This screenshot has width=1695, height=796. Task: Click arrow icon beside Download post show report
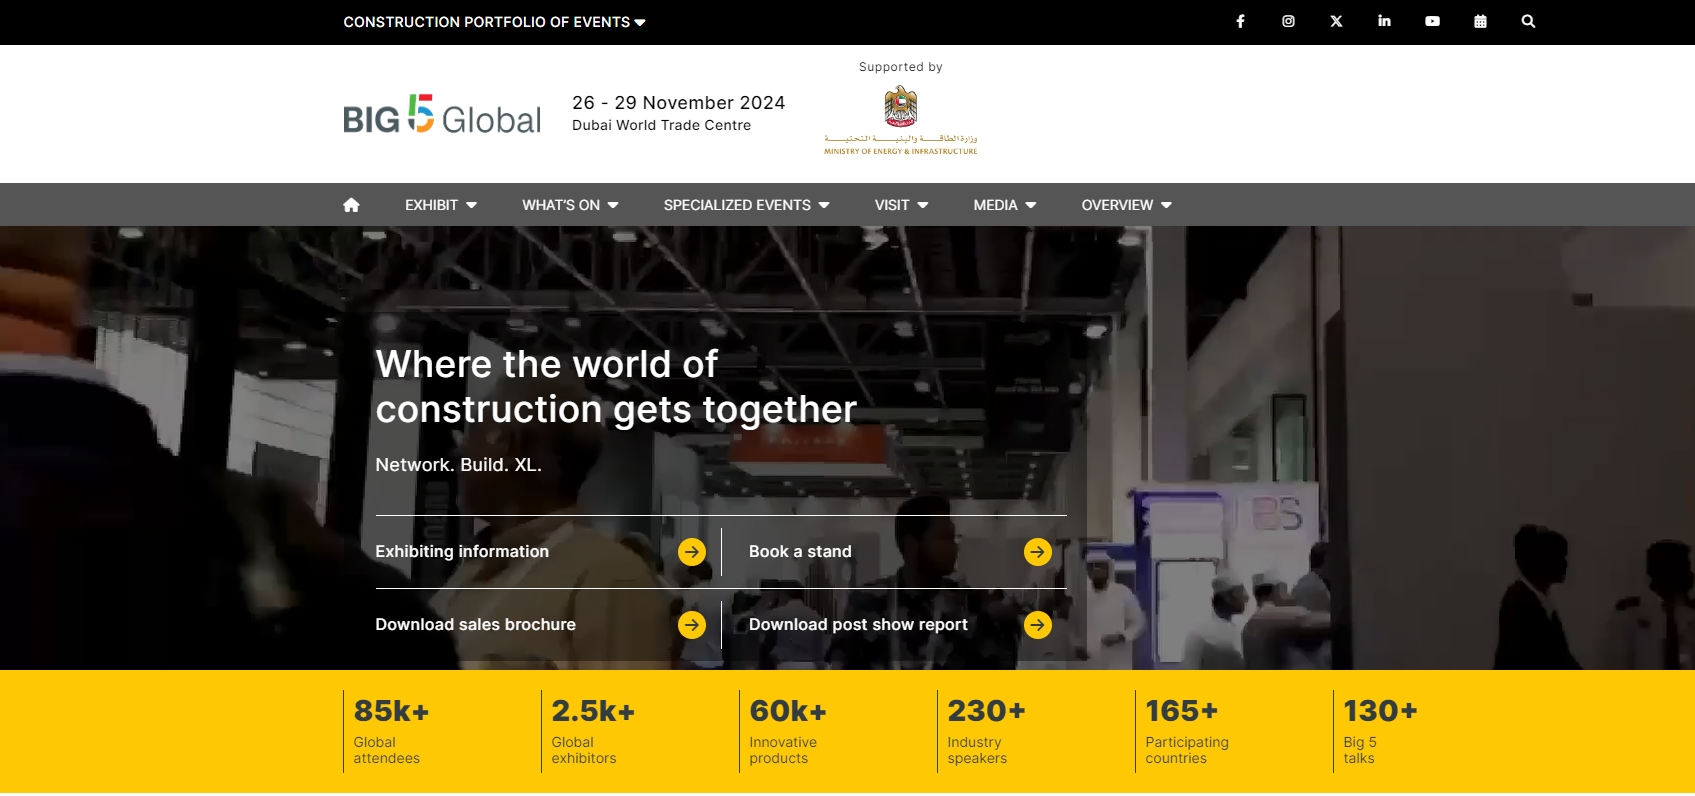1038,625
